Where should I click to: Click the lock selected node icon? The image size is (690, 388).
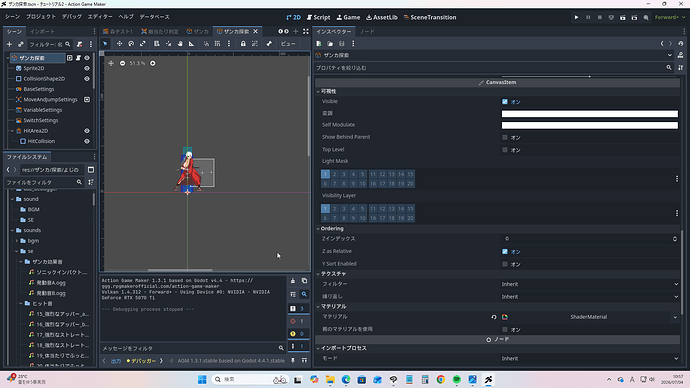click(243, 44)
